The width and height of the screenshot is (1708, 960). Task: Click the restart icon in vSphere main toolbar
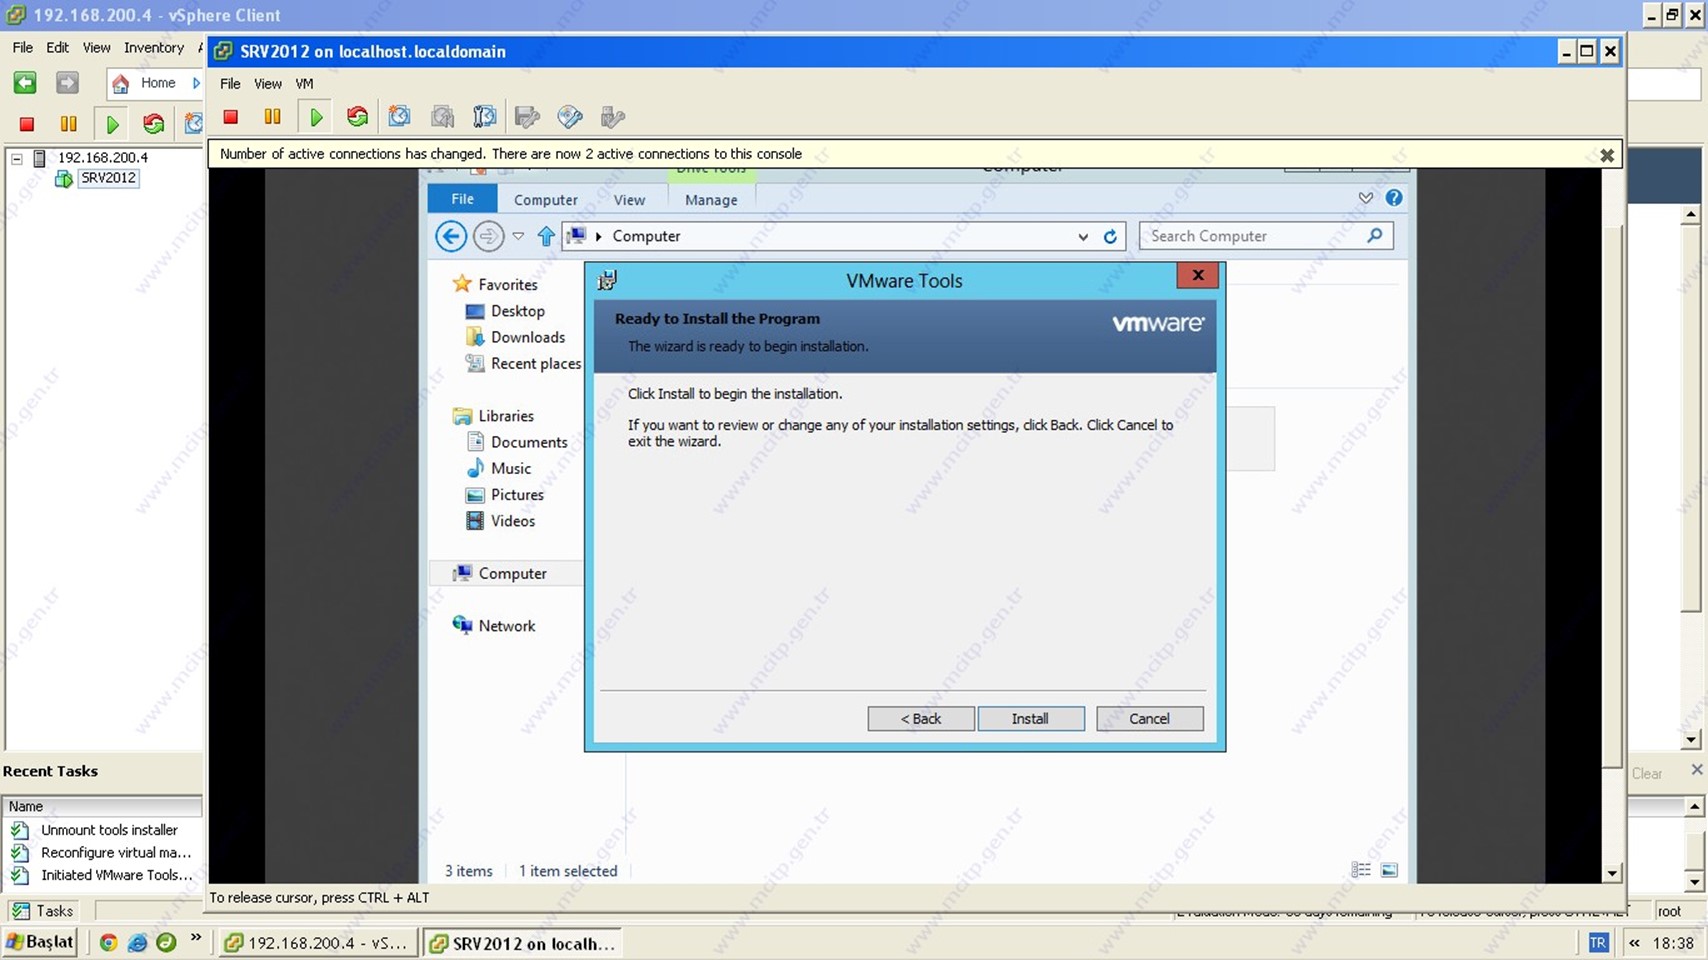(x=153, y=124)
